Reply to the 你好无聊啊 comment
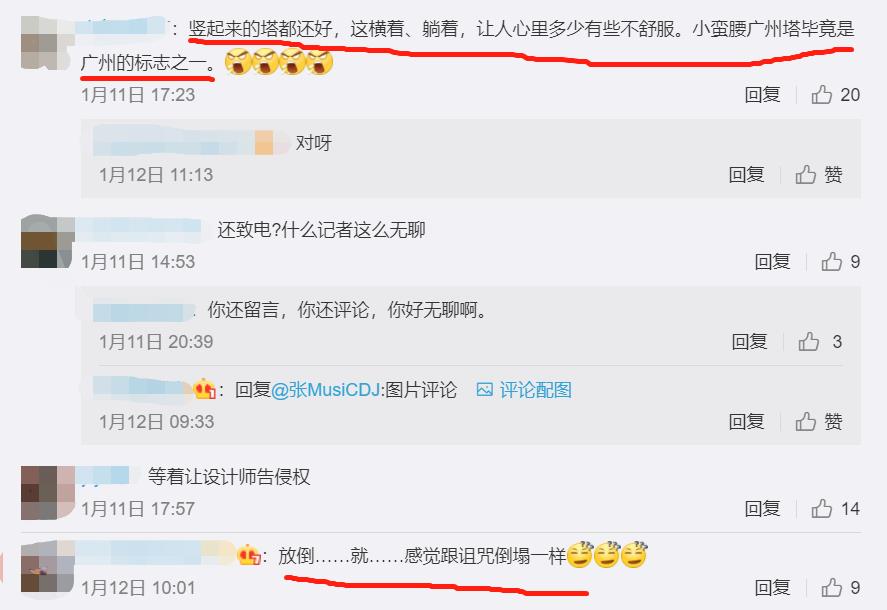The image size is (887, 610). (x=749, y=342)
